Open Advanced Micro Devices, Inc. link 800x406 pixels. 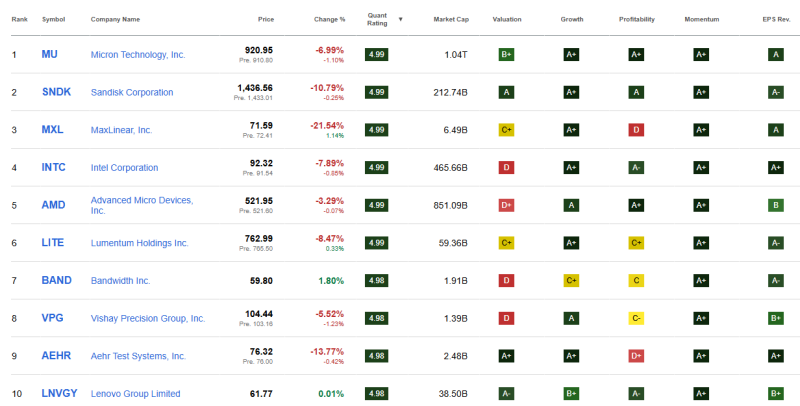tap(142, 205)
